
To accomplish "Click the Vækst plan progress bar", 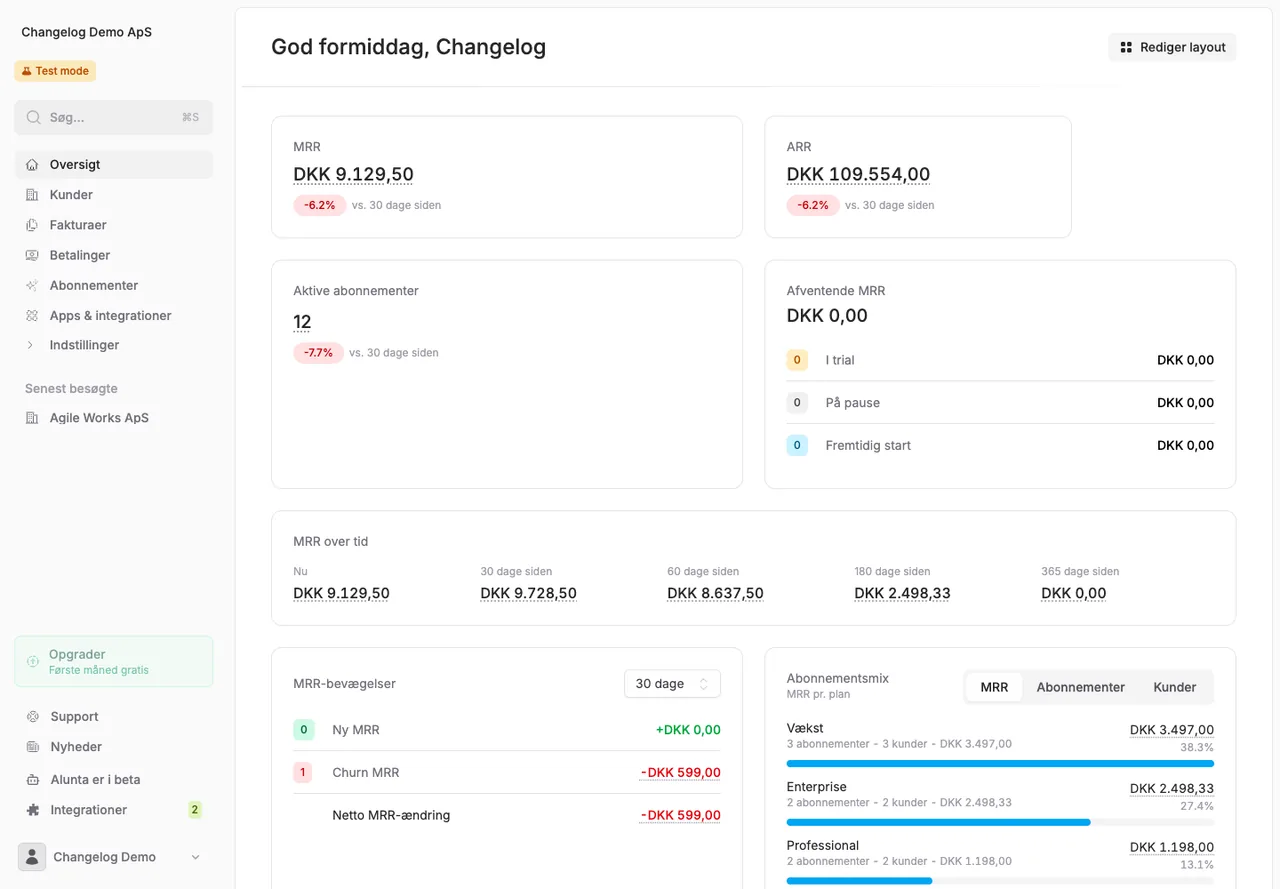I will click(1000, 763).
